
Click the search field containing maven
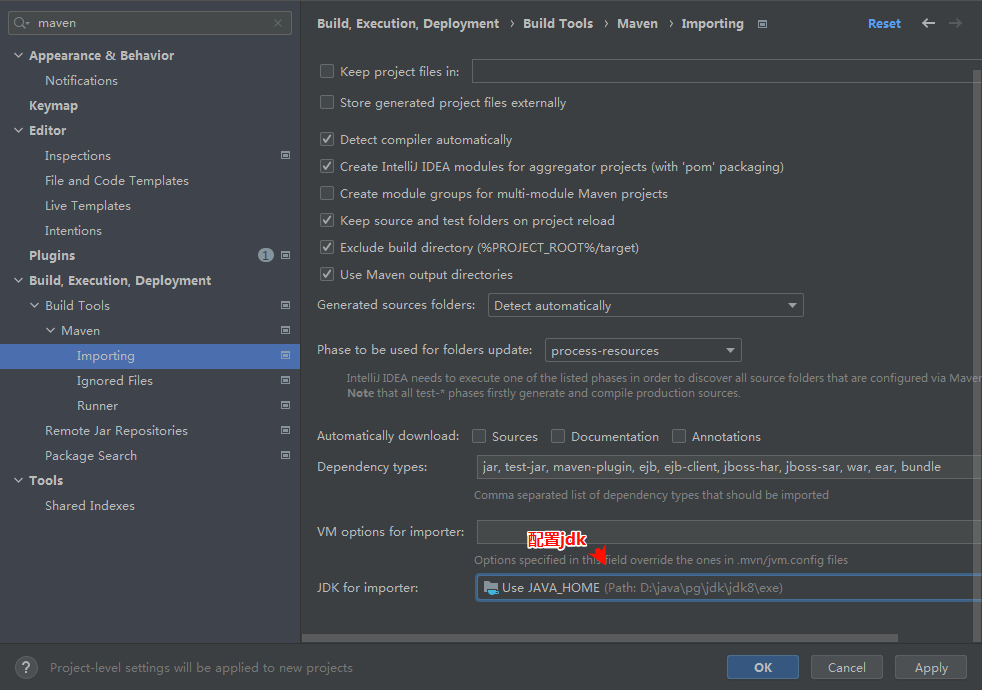pos(150,23)
